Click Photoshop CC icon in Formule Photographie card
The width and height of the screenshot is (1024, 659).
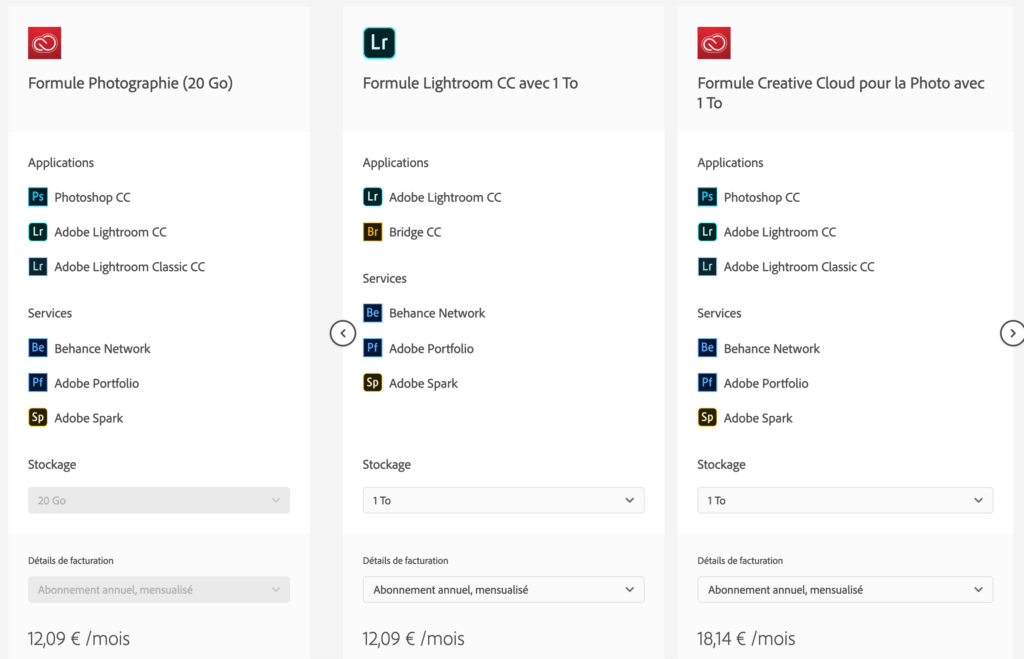(x=38, y=197)
